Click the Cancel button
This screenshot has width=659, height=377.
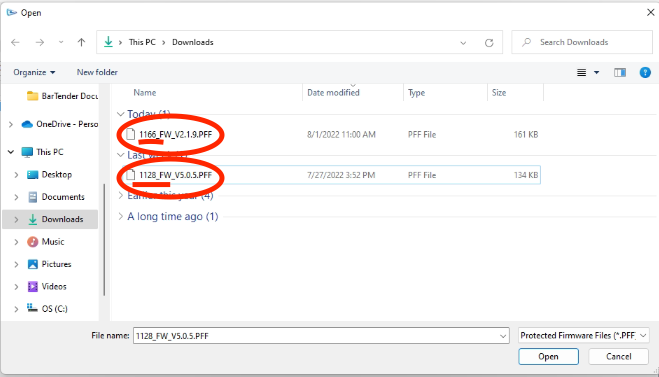[618, 356]
